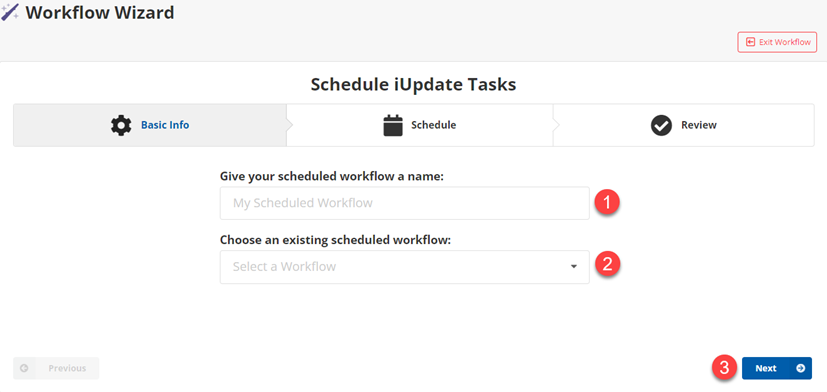
Task: Click the calendar icon on Schedule step
Action: pyautogui.click(x=393, y=126)
